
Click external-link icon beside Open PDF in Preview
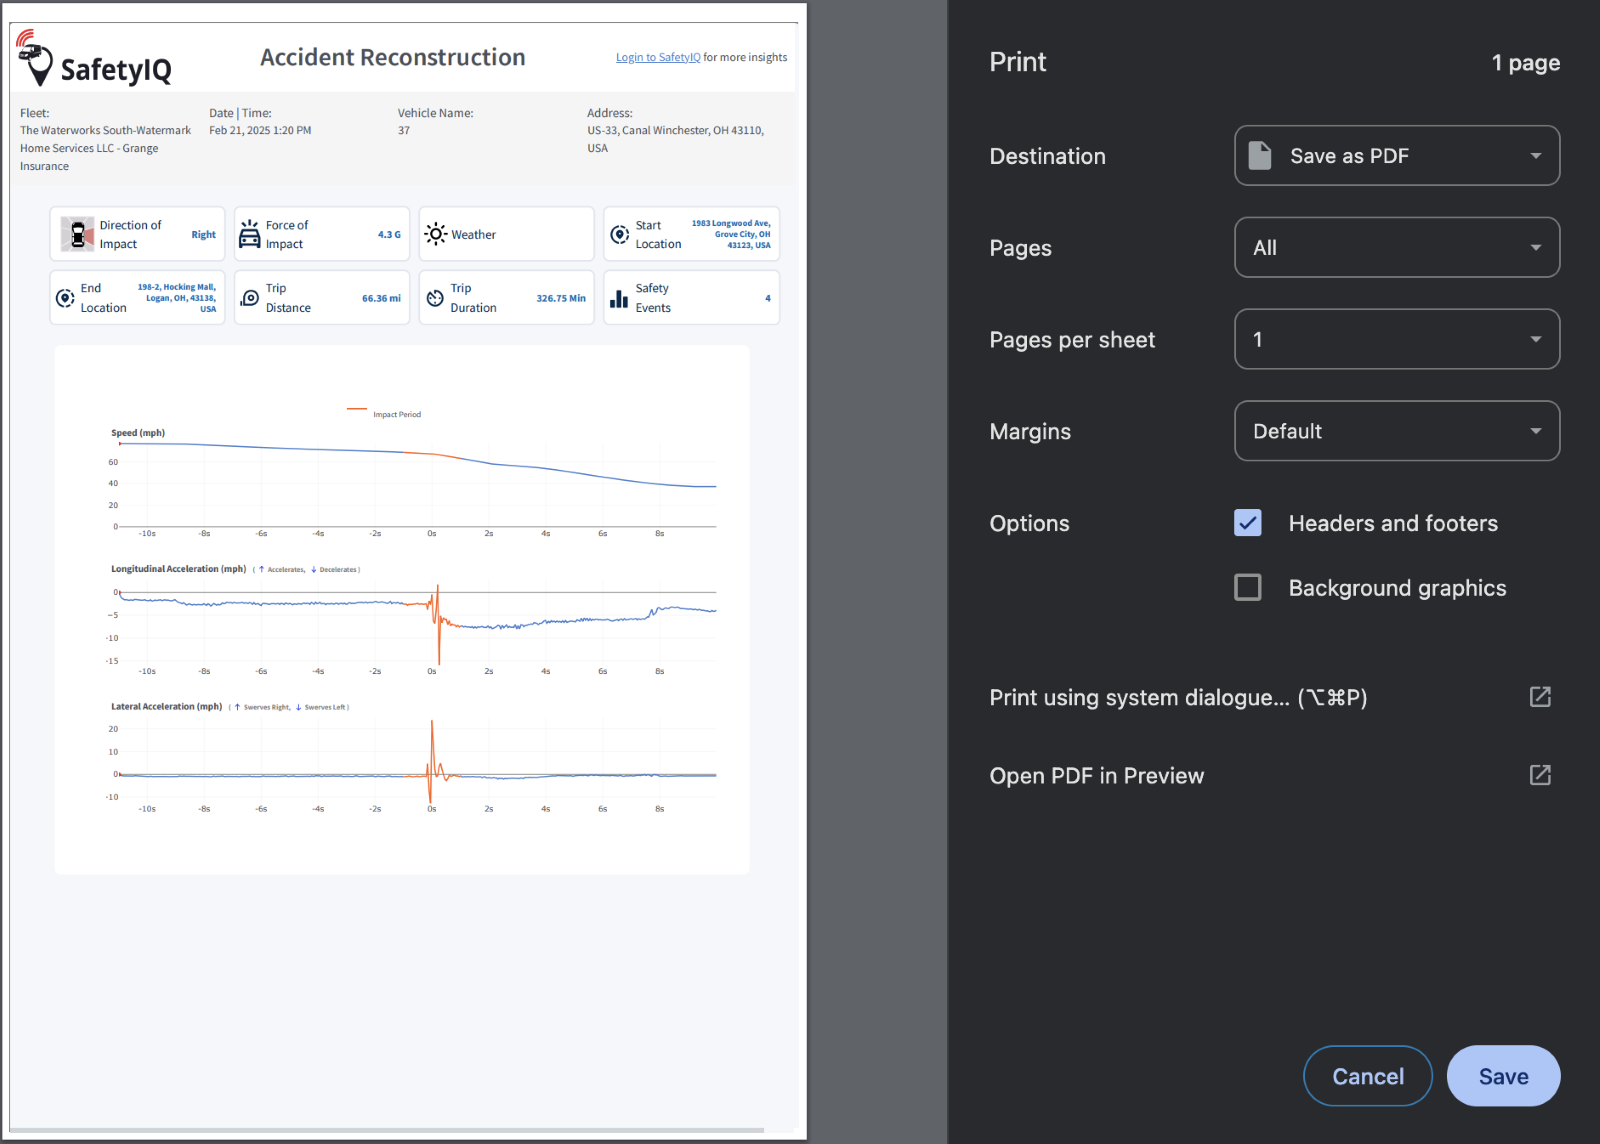(1540, 775)
